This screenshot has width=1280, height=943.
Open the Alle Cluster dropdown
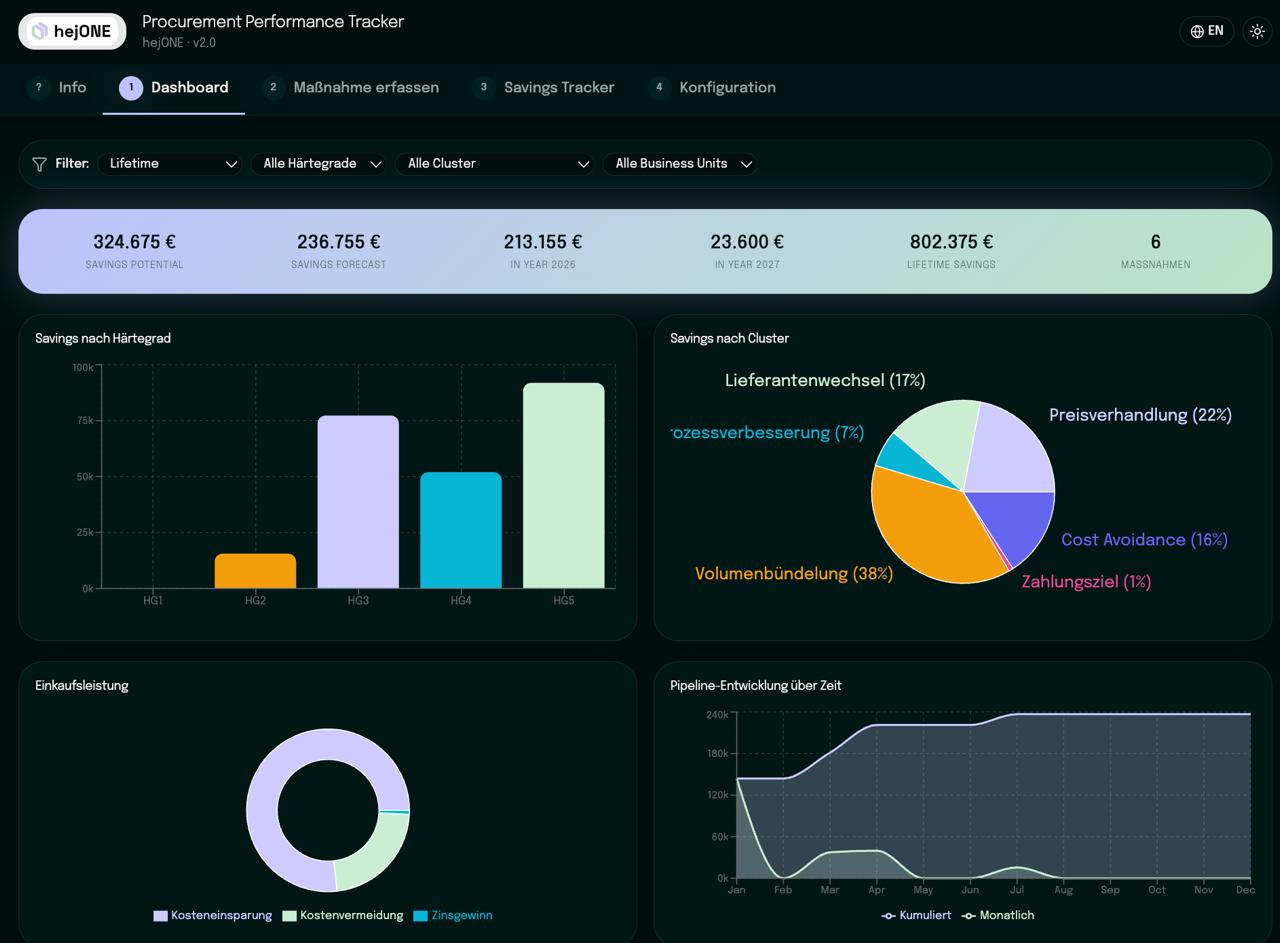[x=495, y=164]
